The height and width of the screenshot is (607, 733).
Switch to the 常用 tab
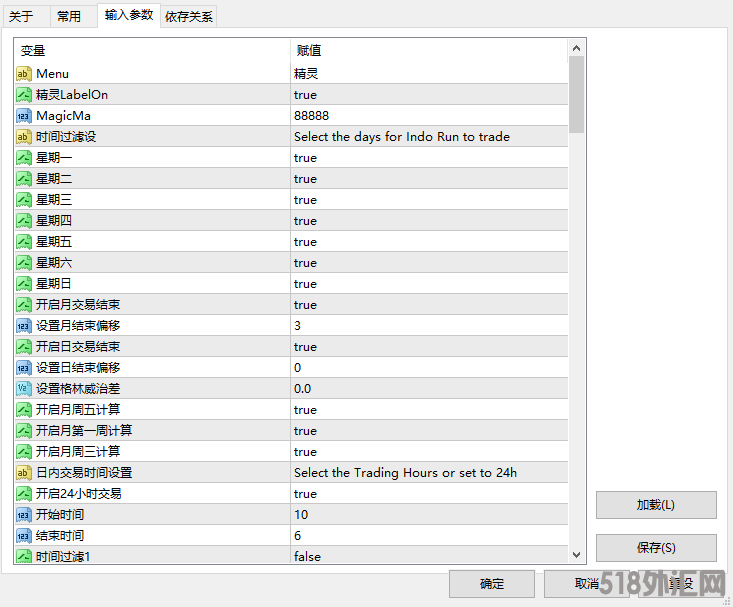69,16
